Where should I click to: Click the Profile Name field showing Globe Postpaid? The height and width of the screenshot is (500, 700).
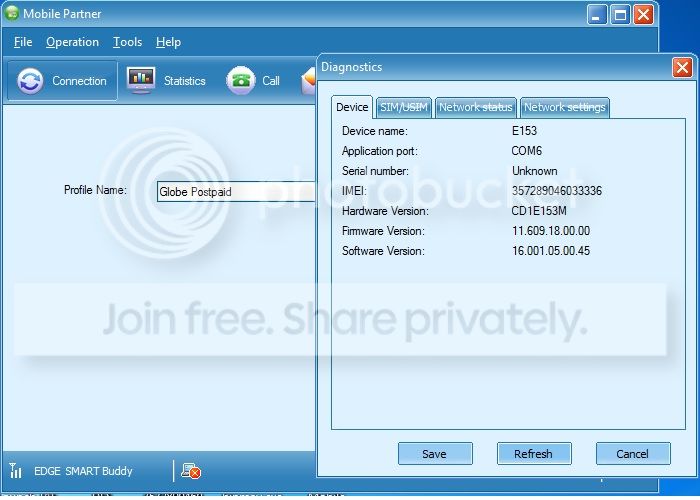point(237,192)
